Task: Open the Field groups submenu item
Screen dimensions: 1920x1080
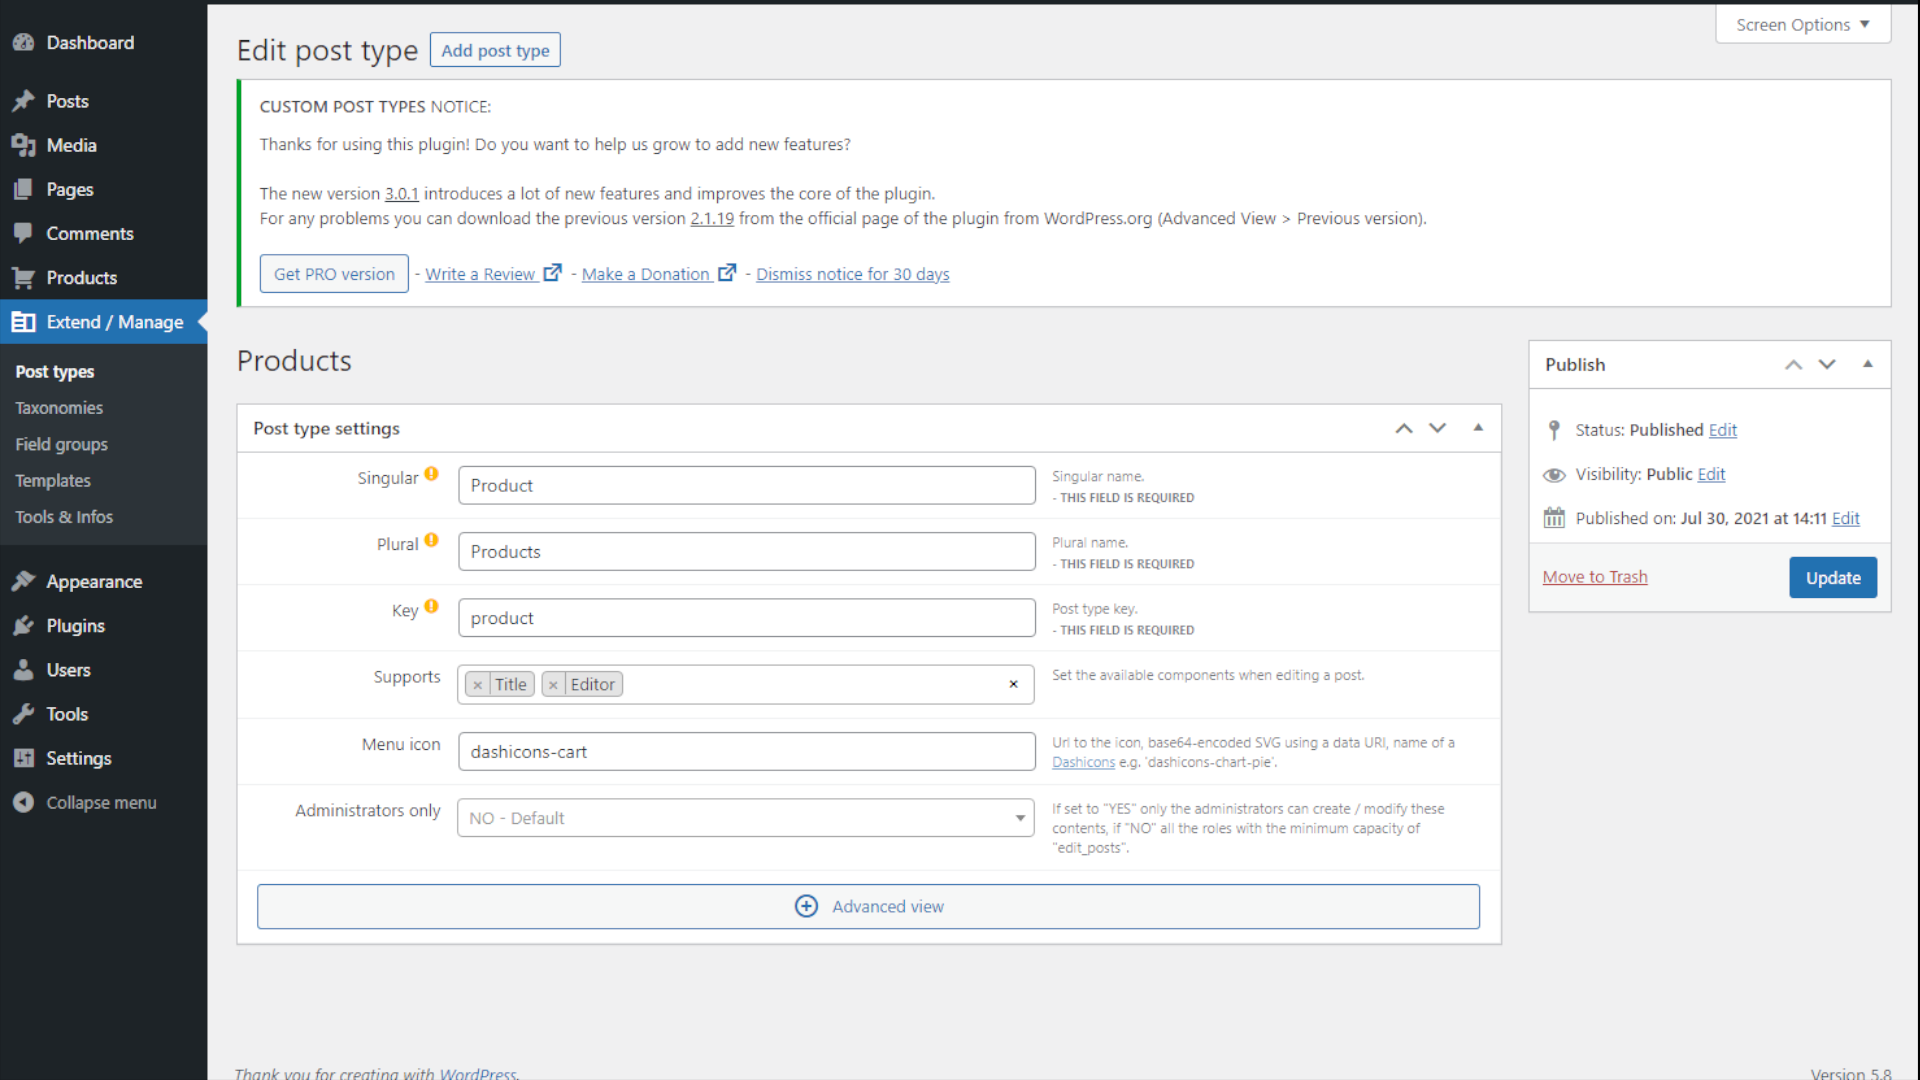Action: (x=61, y=444)
